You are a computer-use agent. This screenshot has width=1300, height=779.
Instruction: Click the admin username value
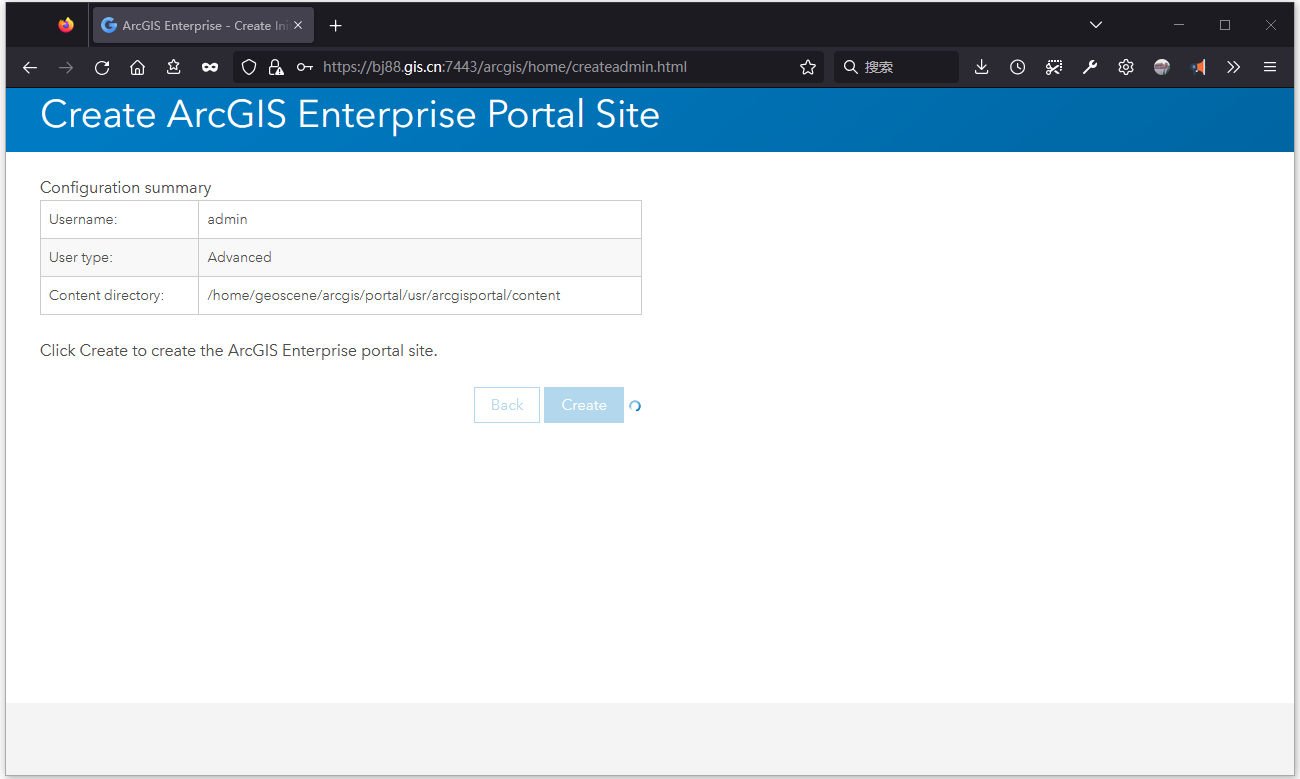[227, 219]
